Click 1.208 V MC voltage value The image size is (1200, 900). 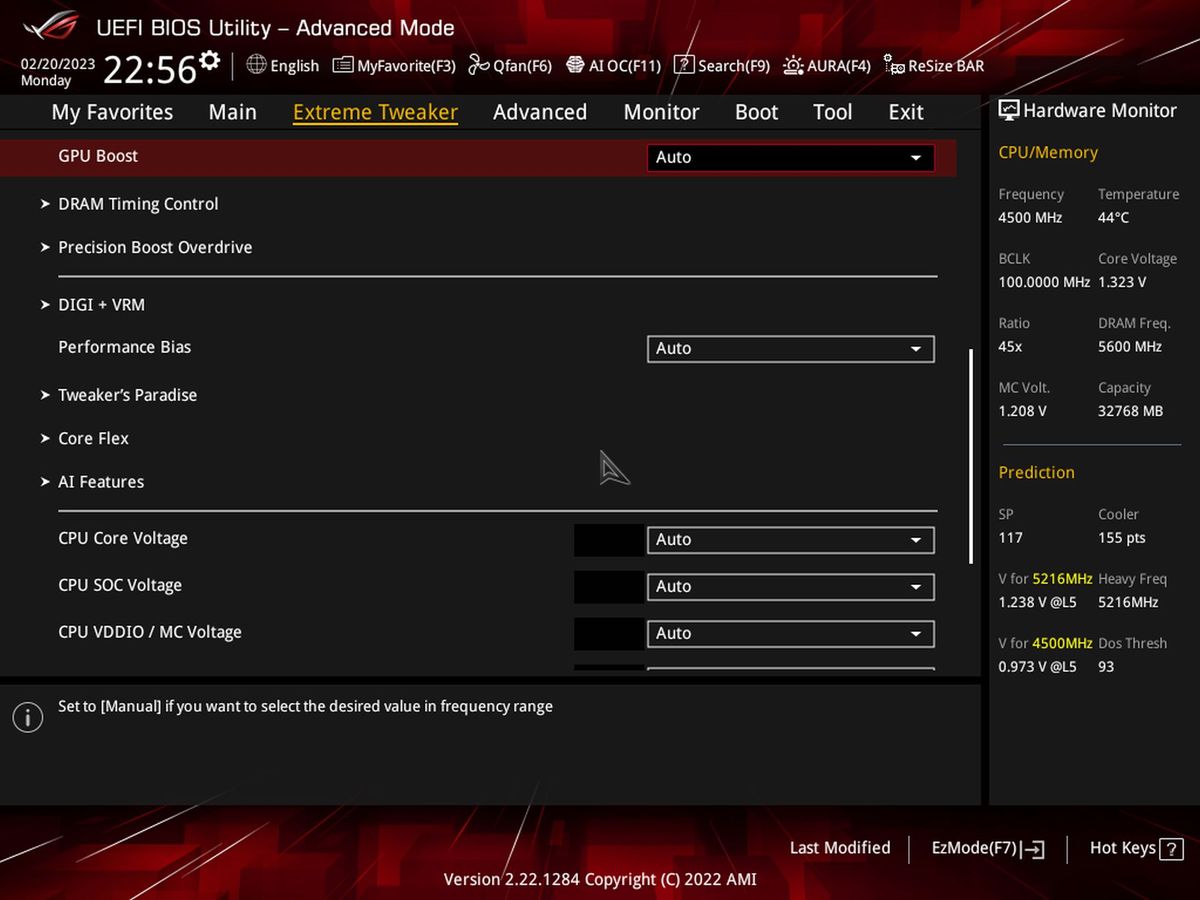coord(1022,411)
